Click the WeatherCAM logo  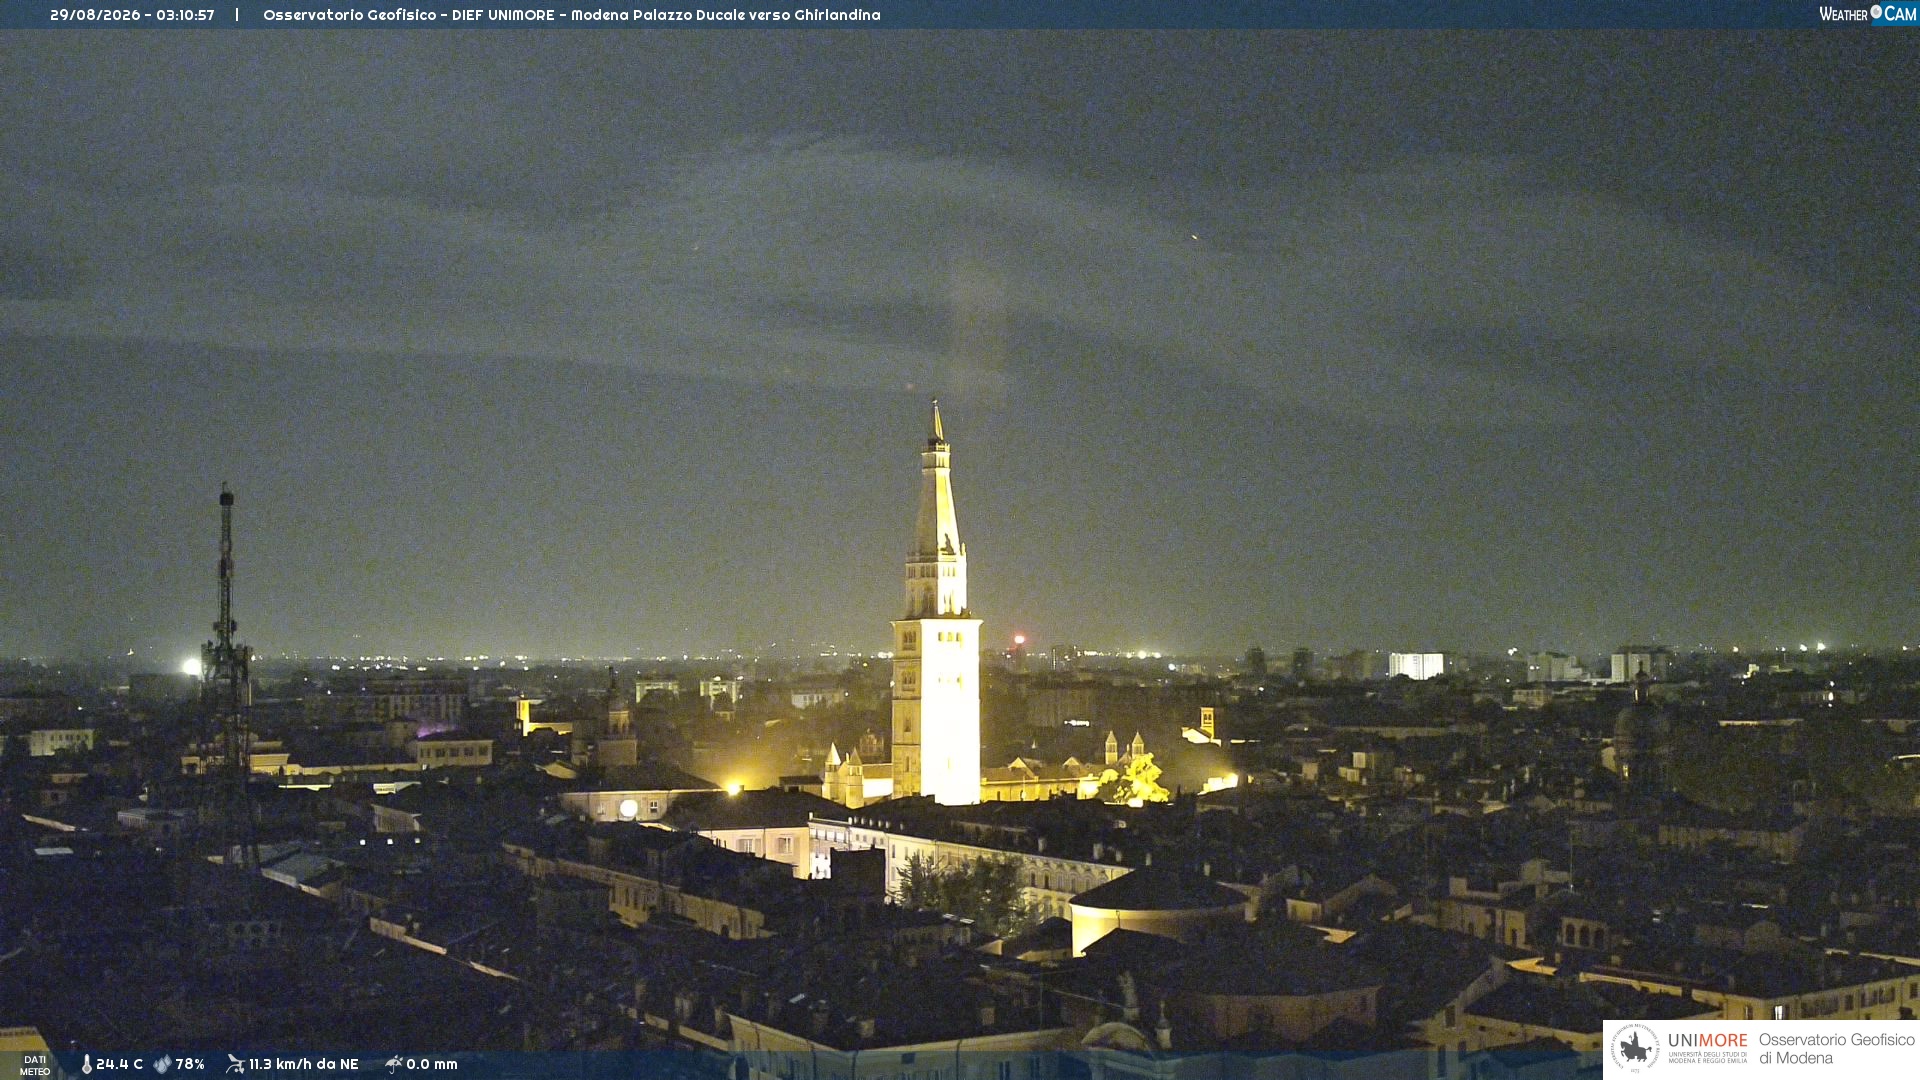(x=1867, y=14)
